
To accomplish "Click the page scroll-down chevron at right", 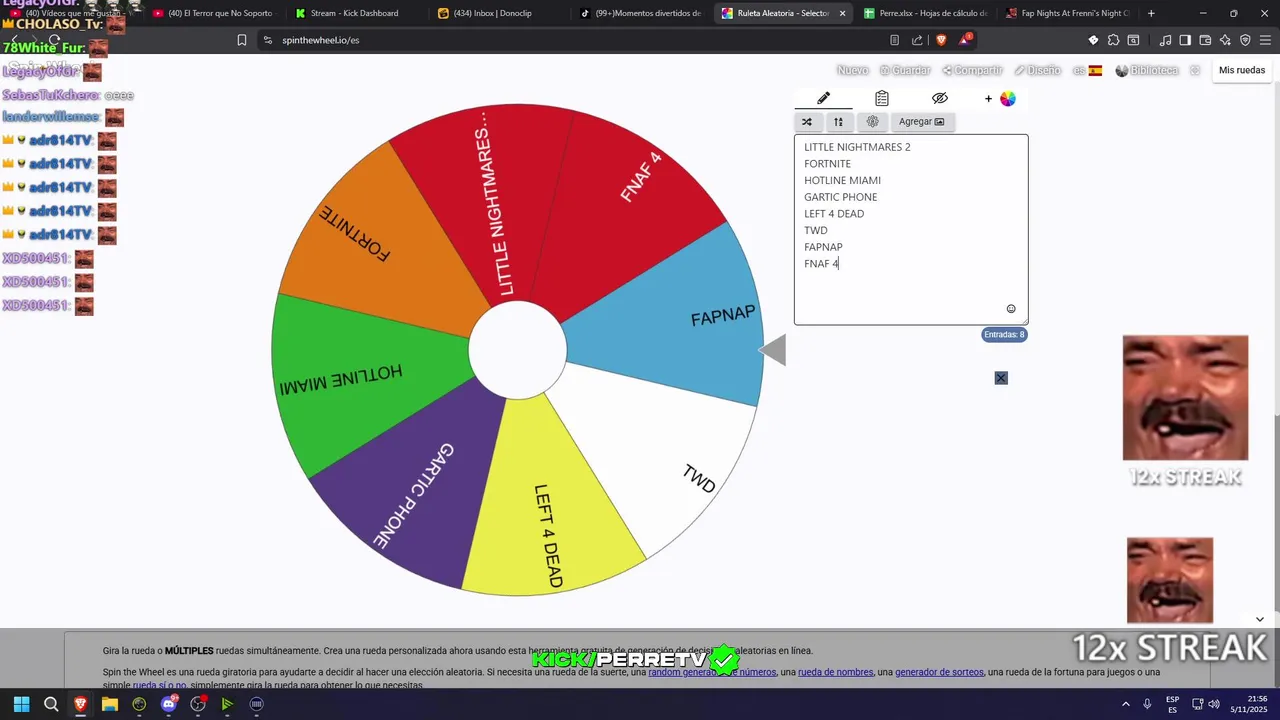I will (x=1260, y=619).
